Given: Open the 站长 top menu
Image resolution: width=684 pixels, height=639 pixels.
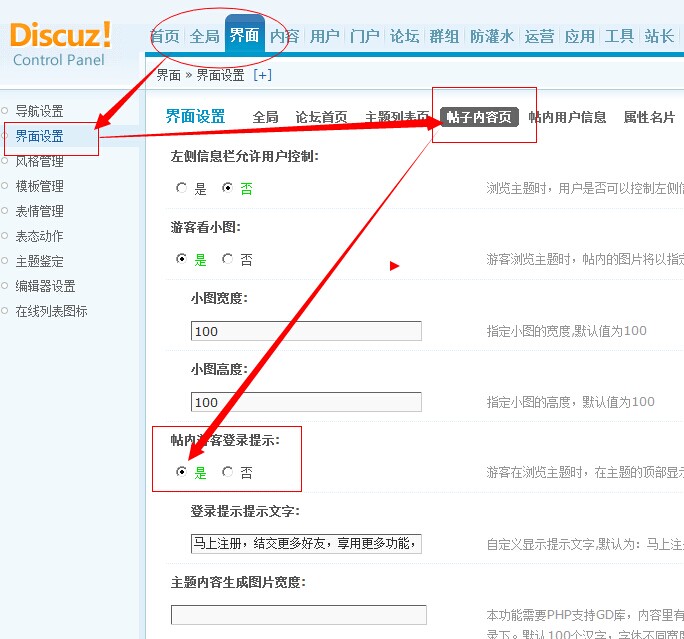Looking at the screenshot, I should coord(660,36).
